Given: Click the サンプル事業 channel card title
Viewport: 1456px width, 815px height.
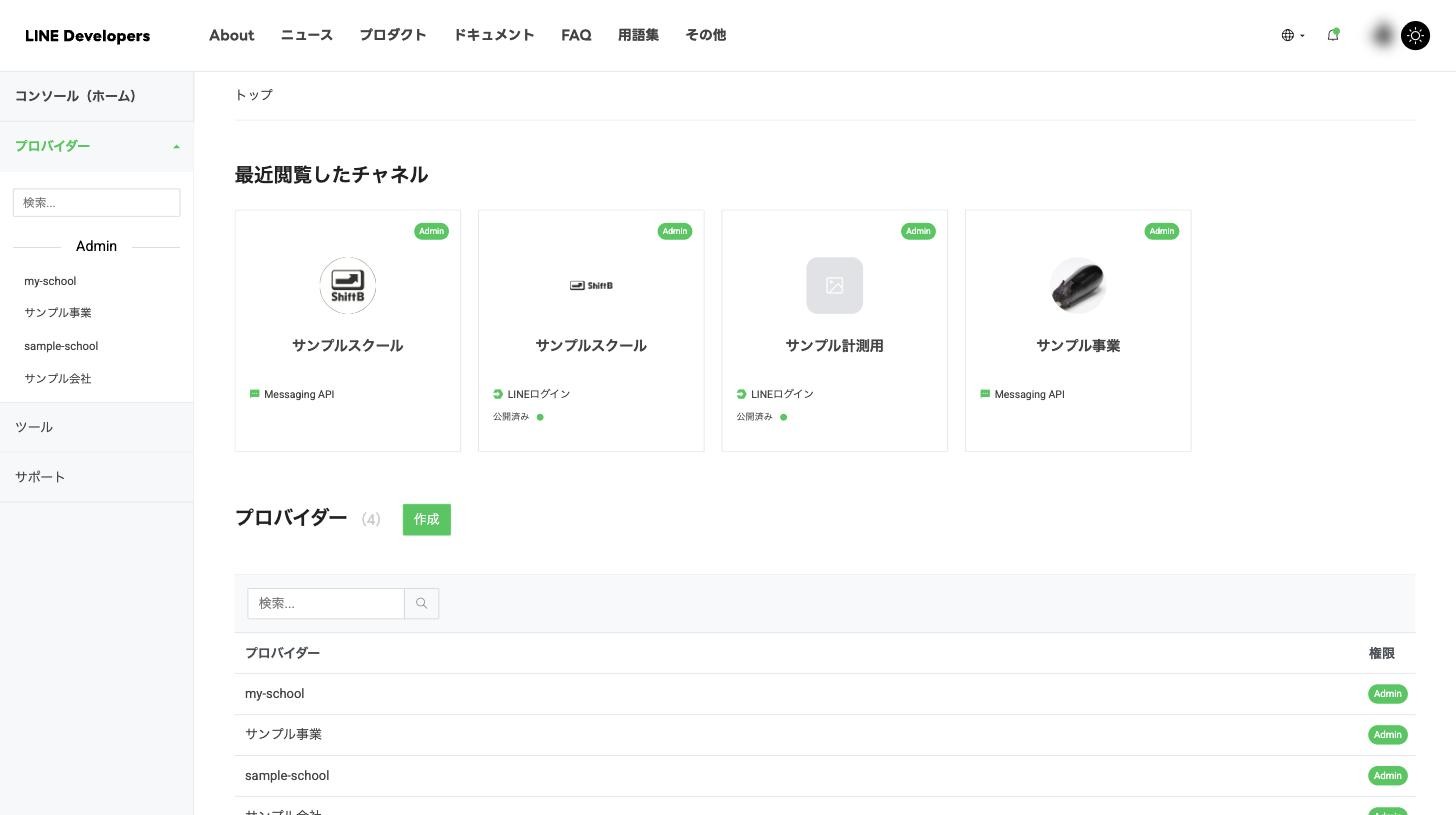Looking at the screenshot, I should click(1078, 346).
